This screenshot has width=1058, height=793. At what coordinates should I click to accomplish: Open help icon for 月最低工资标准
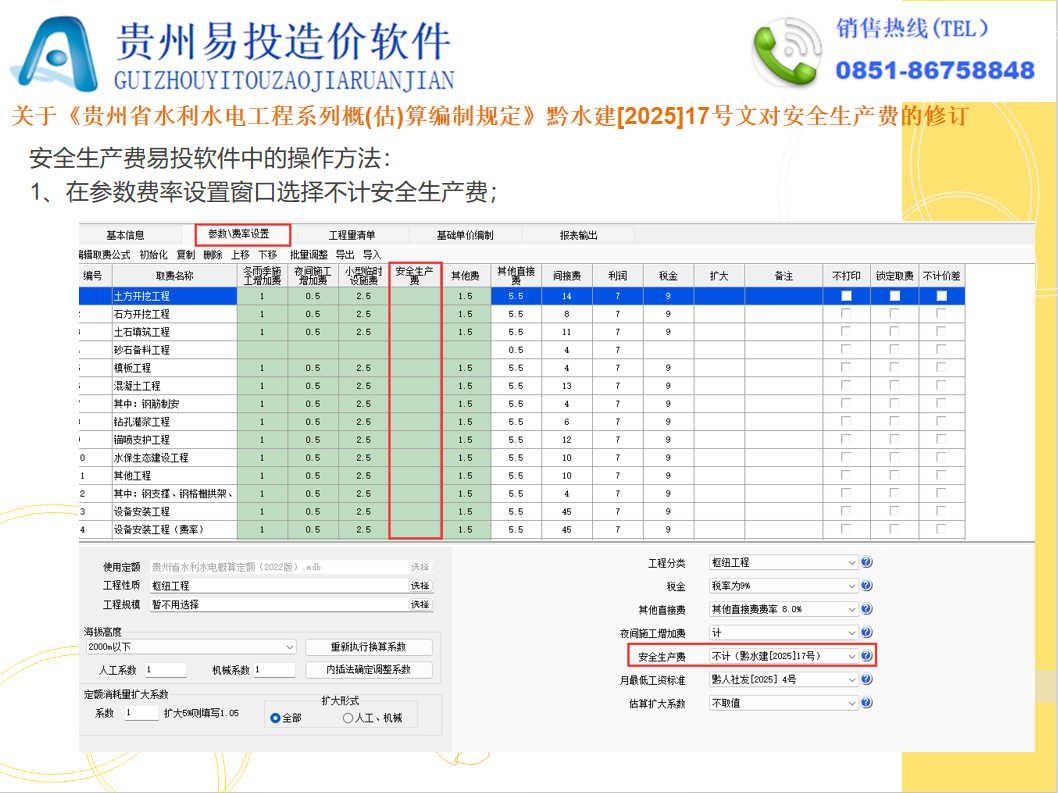[866, 679]
